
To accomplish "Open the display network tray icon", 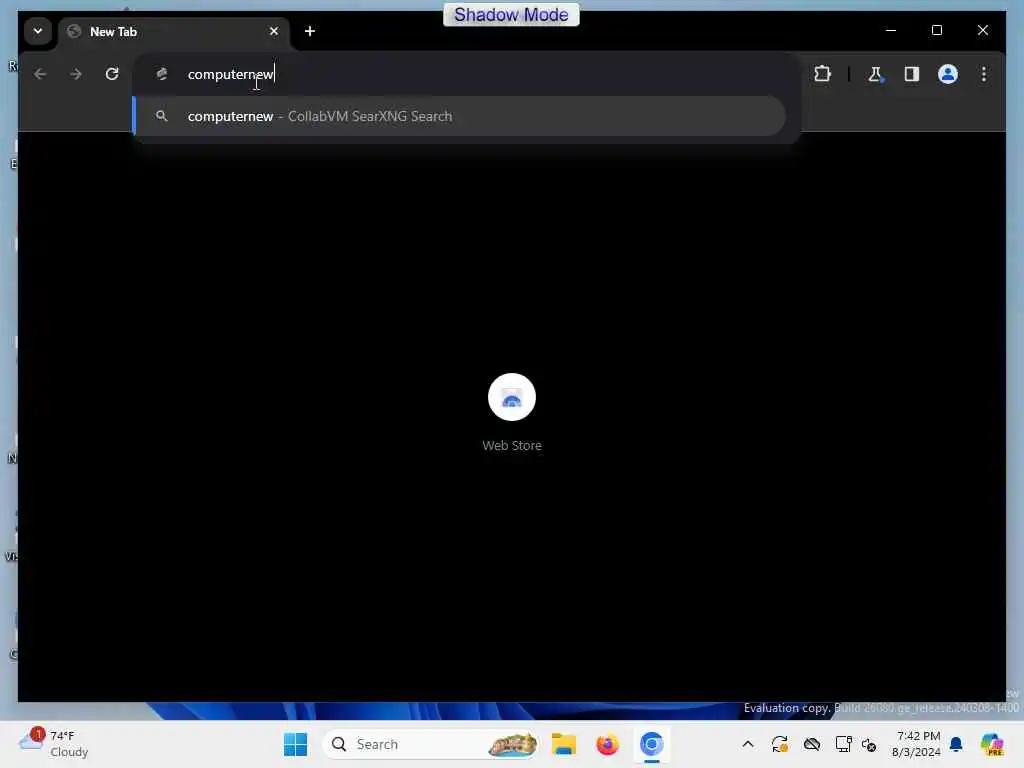I will tap(843, 744).
